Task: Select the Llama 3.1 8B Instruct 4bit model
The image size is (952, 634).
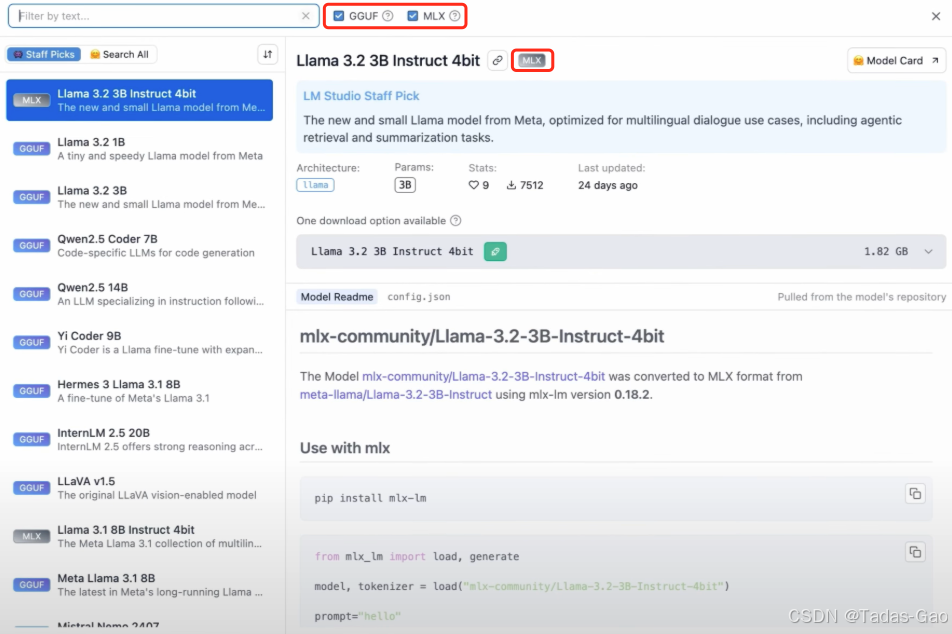Action: click(140, 536)
